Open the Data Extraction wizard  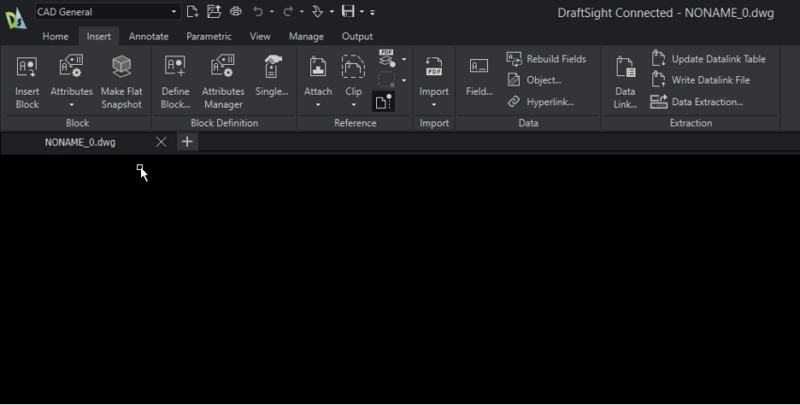(x=697, y=102)
